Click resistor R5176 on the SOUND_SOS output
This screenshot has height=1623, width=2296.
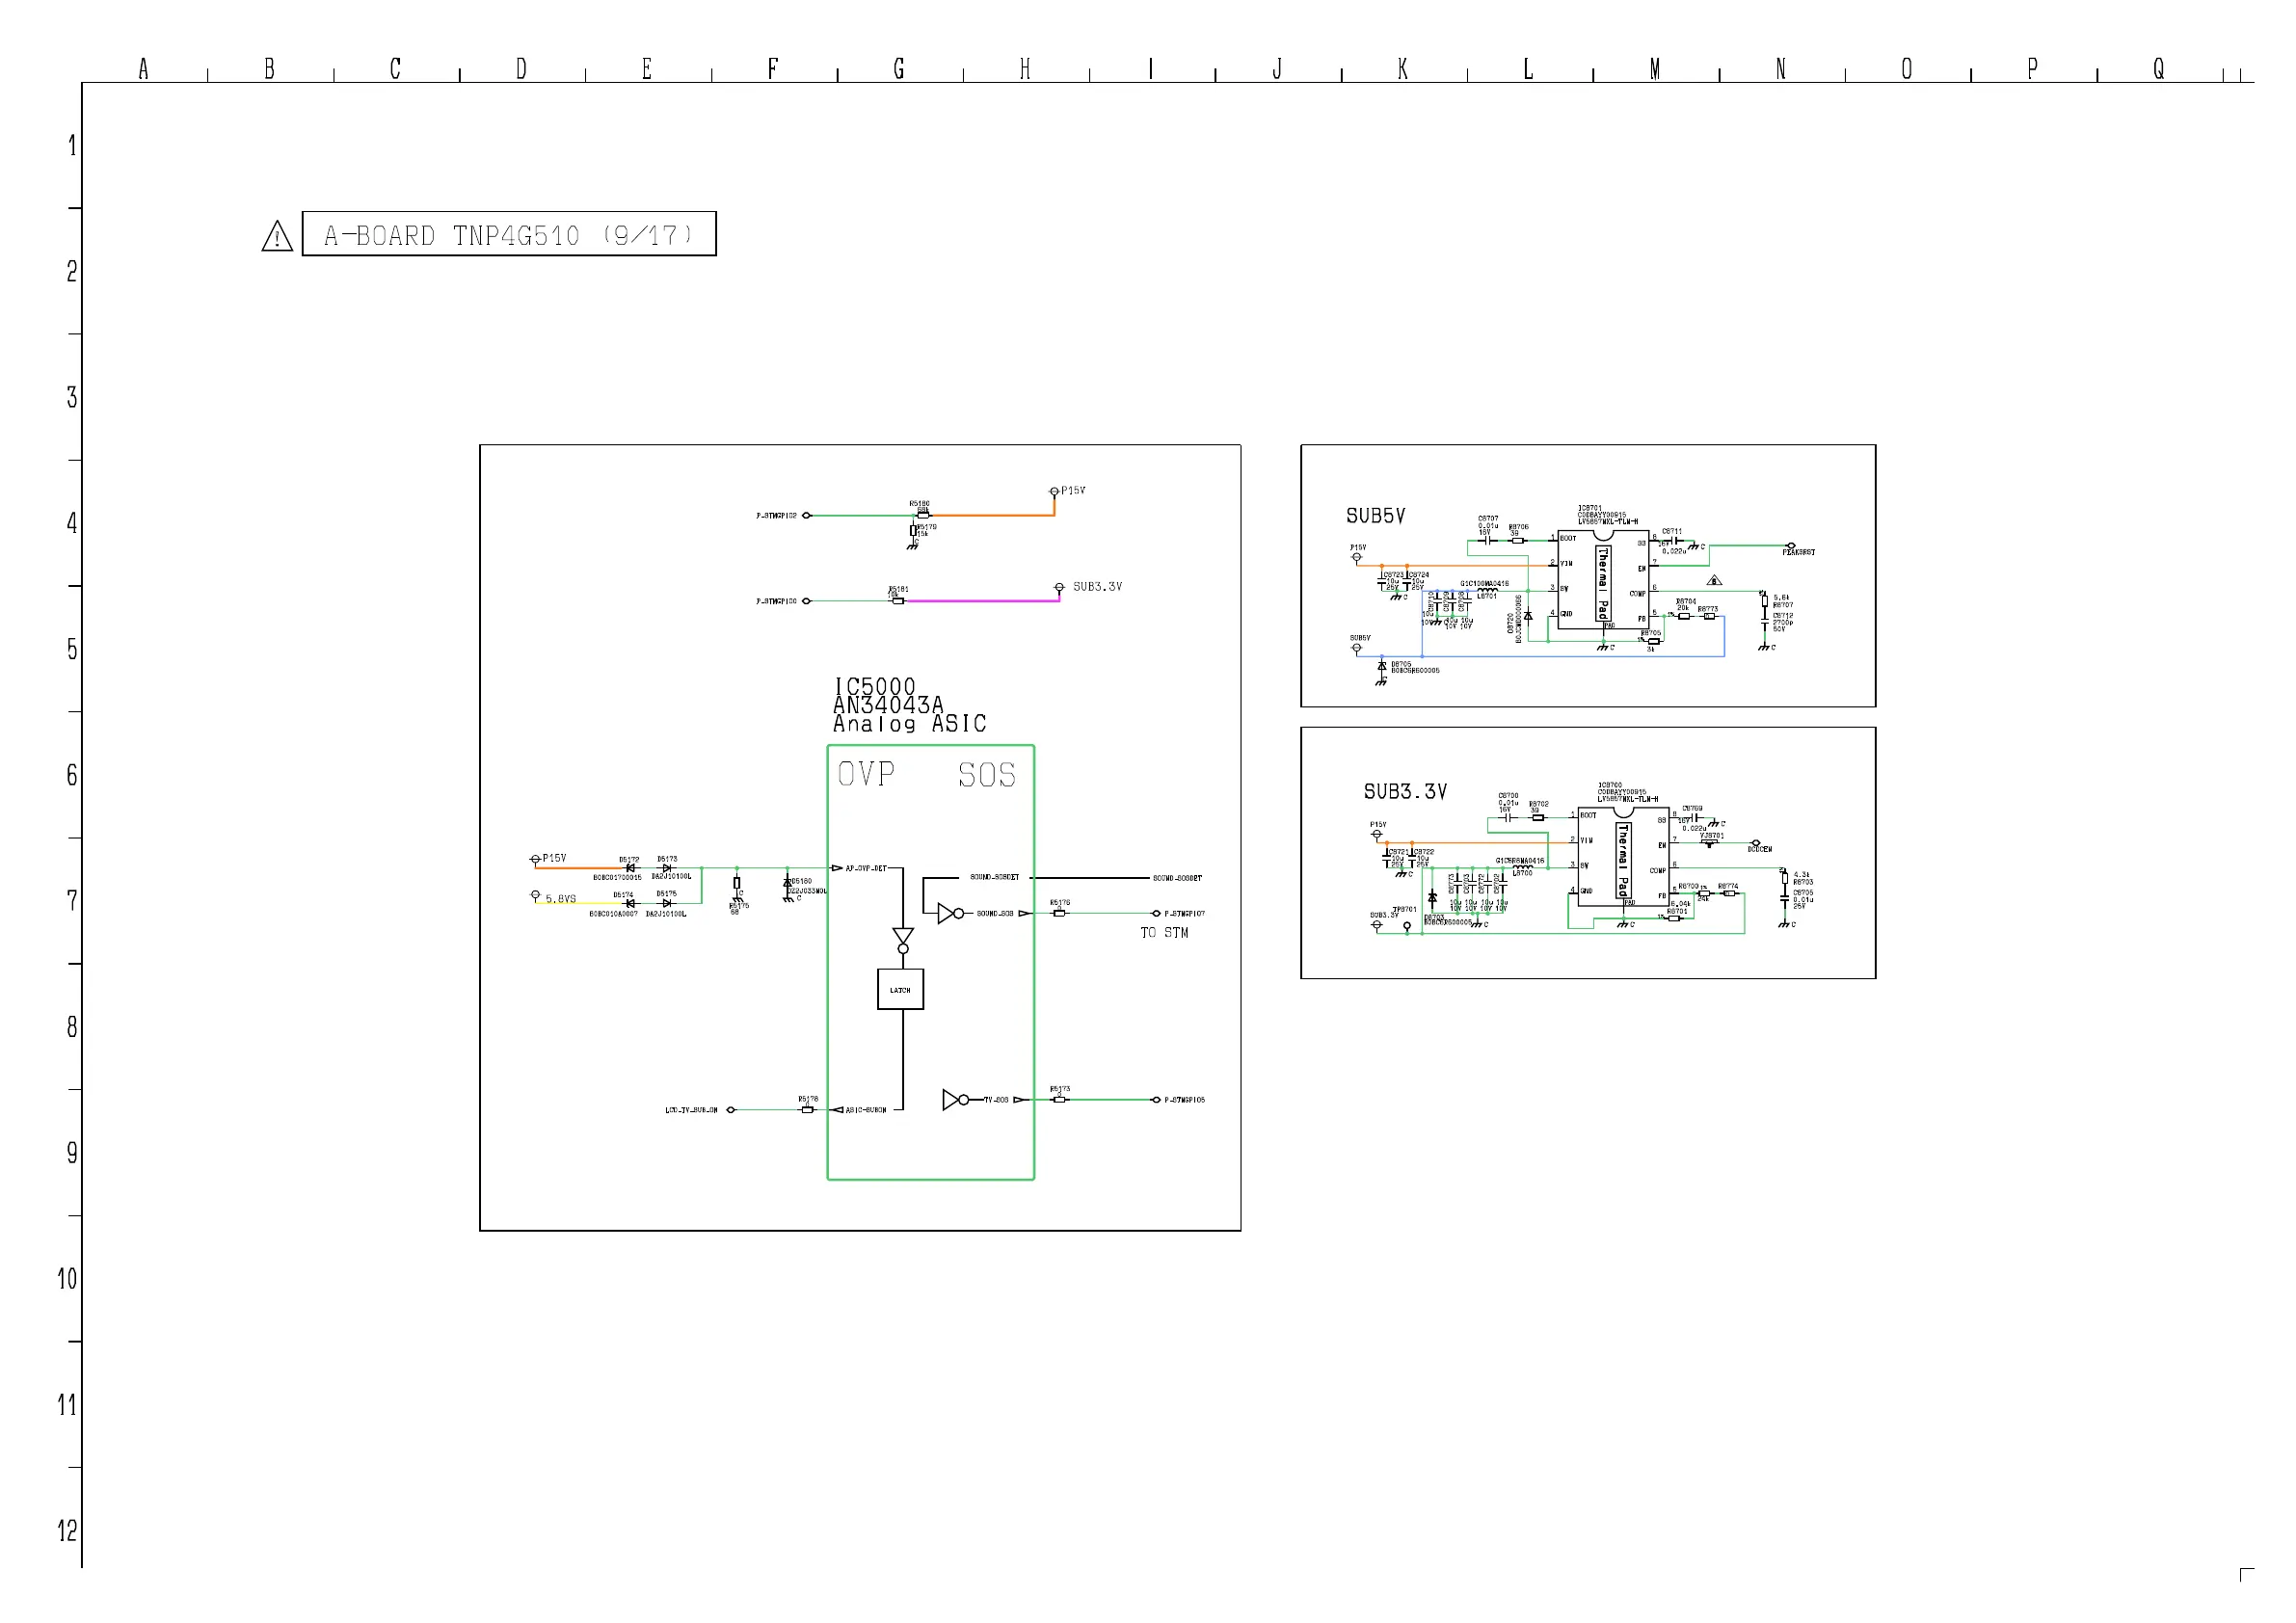coord(1059,913)
